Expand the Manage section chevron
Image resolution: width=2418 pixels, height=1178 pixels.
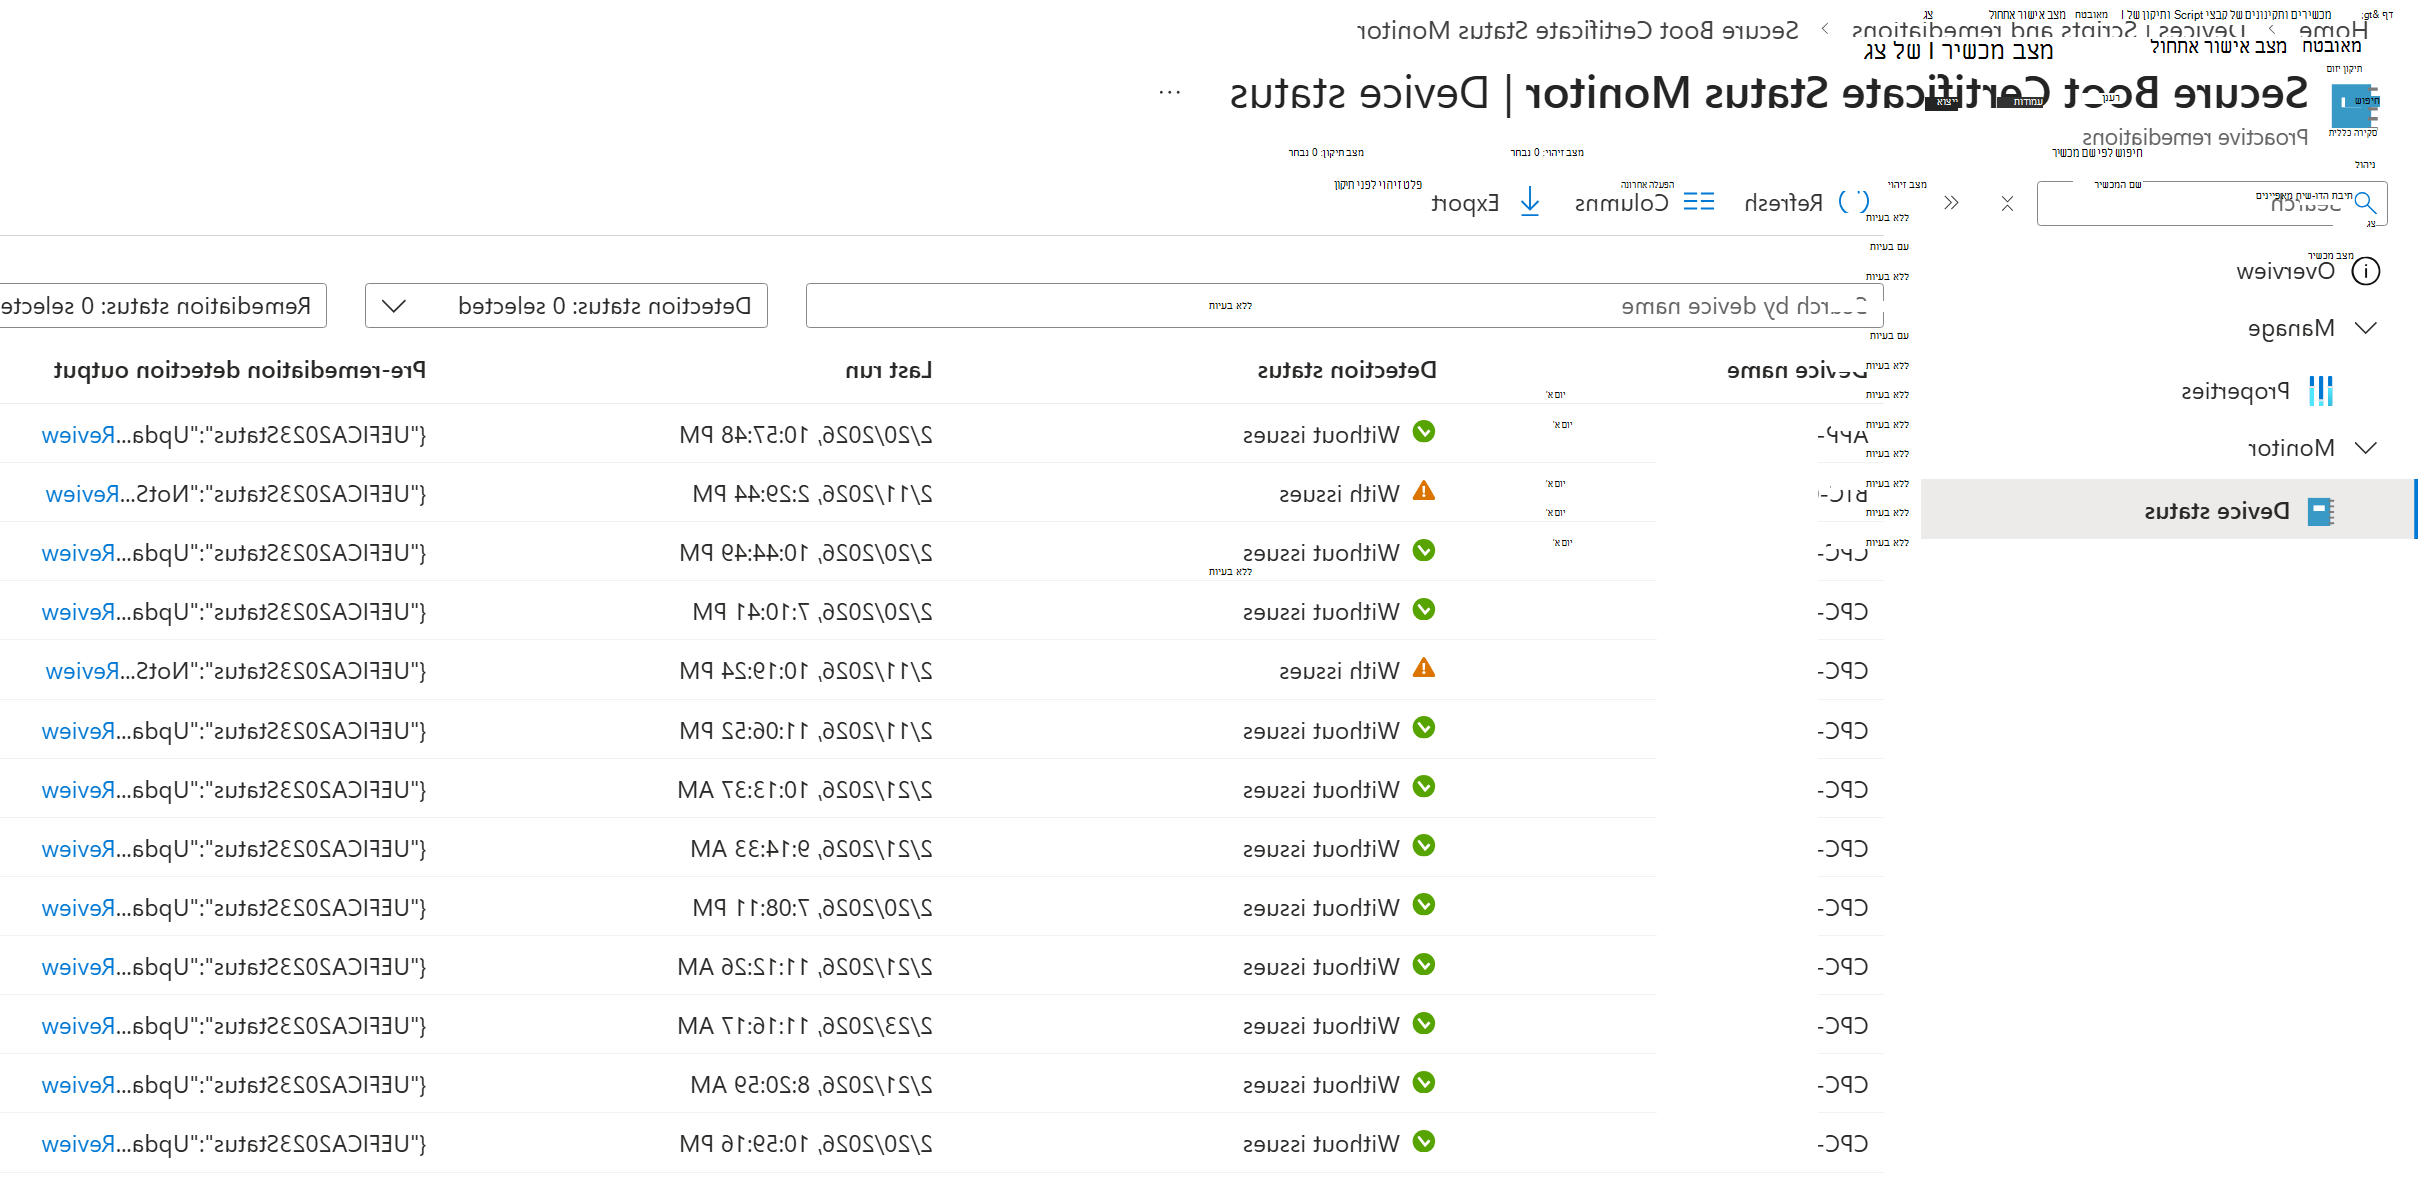pyautogui.click(x=2366, y=328)
